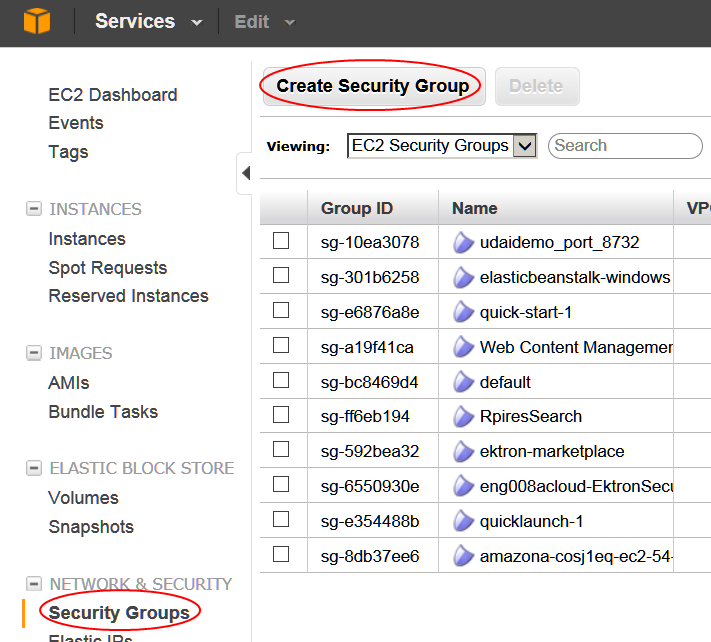Viewport: 711px width, 642px height.
Task: Go to Instances page
Action: click(87, 239)
